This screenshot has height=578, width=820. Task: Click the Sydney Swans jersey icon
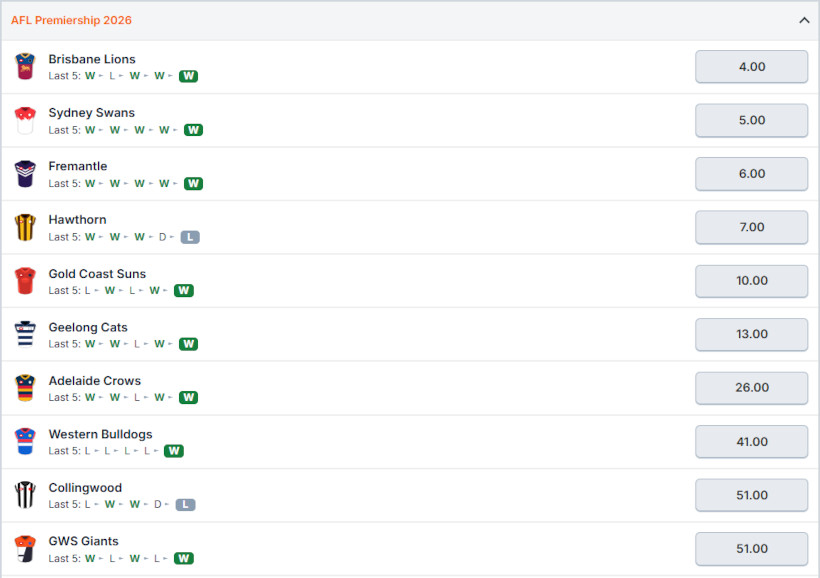pyautogui.click(x=25, y=120)
